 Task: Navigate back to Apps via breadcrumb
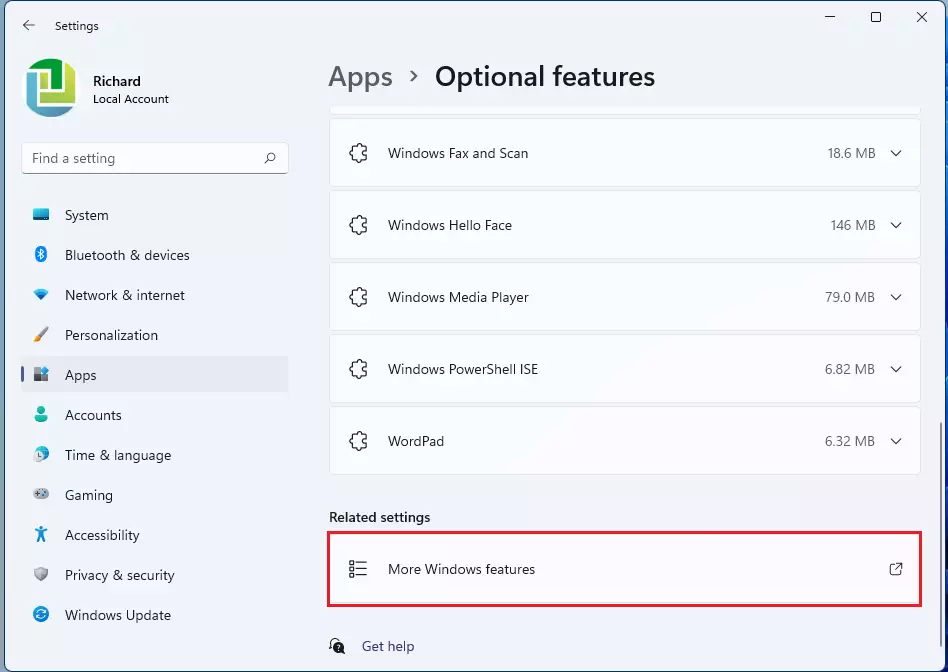pos(360,77)
